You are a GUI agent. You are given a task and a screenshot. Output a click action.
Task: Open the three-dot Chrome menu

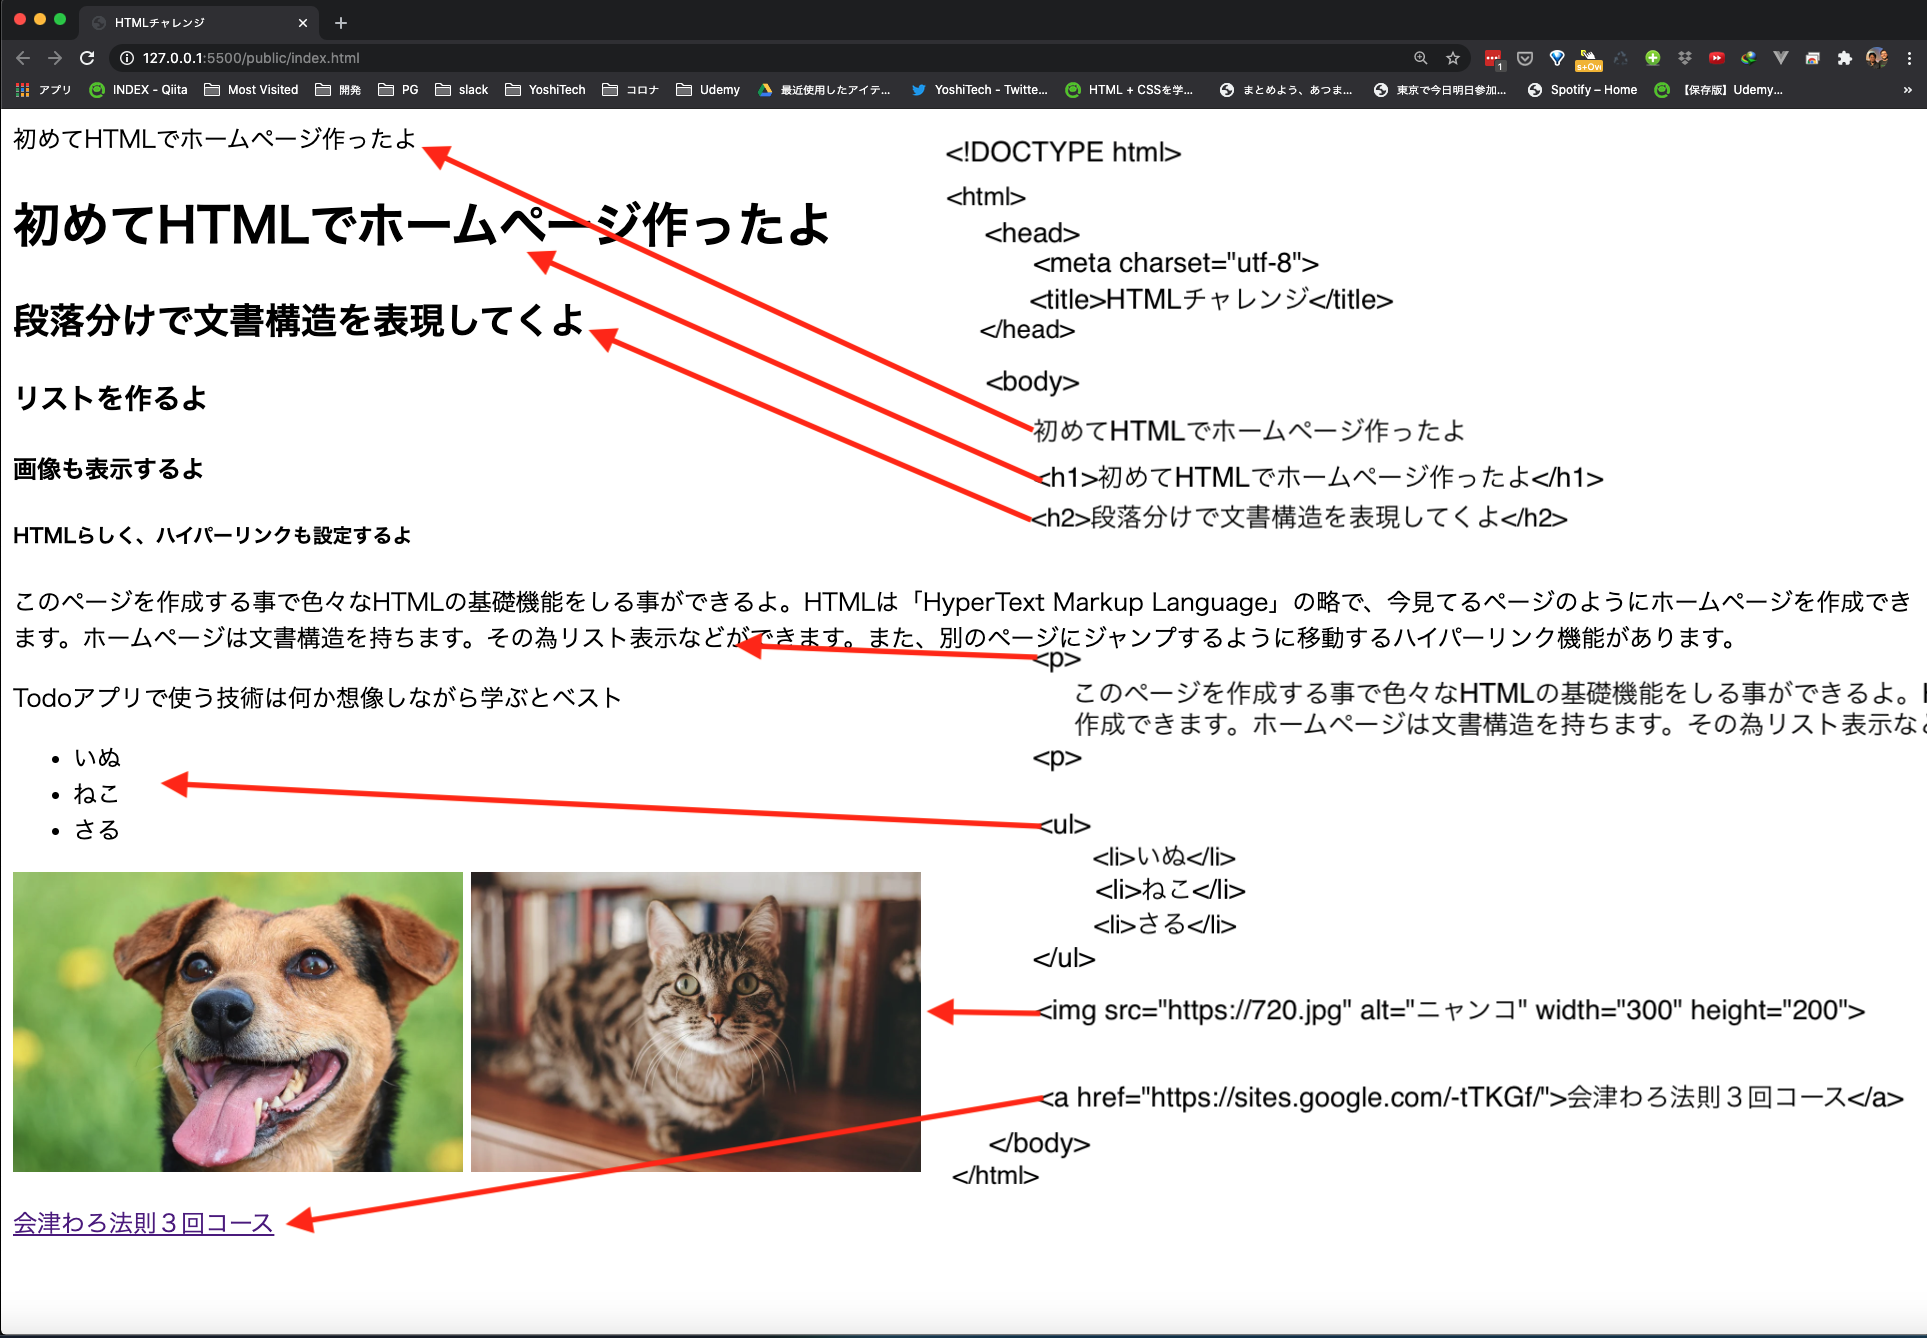(1910, 58)
